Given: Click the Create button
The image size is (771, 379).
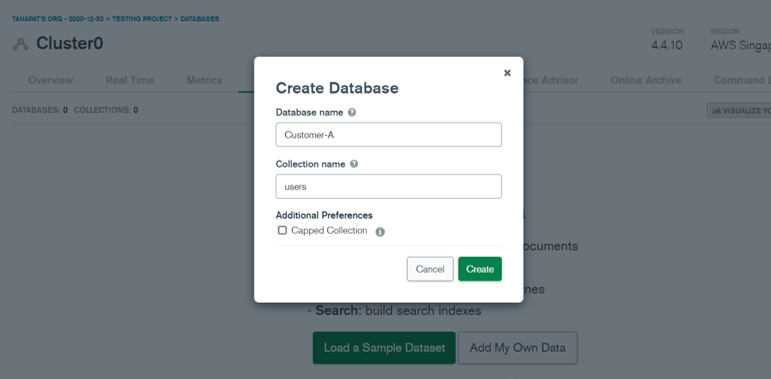Looking at the screenshot, I should point(480,269).
